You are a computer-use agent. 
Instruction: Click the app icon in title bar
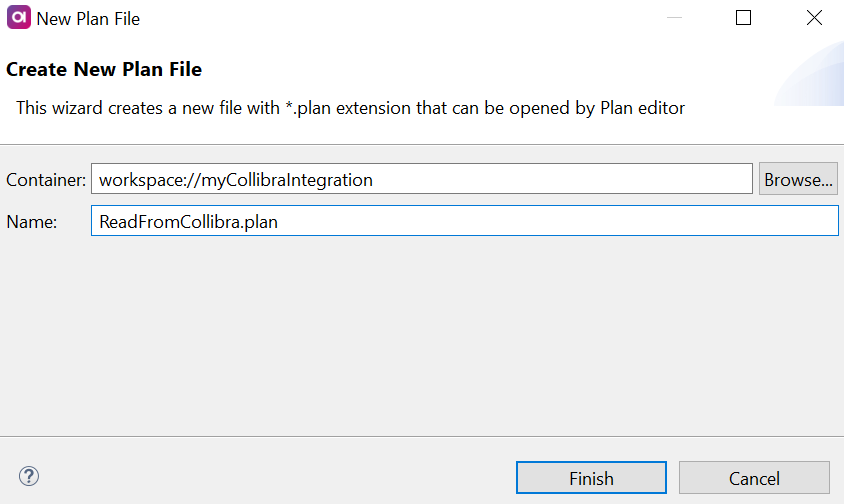[18, 18]
